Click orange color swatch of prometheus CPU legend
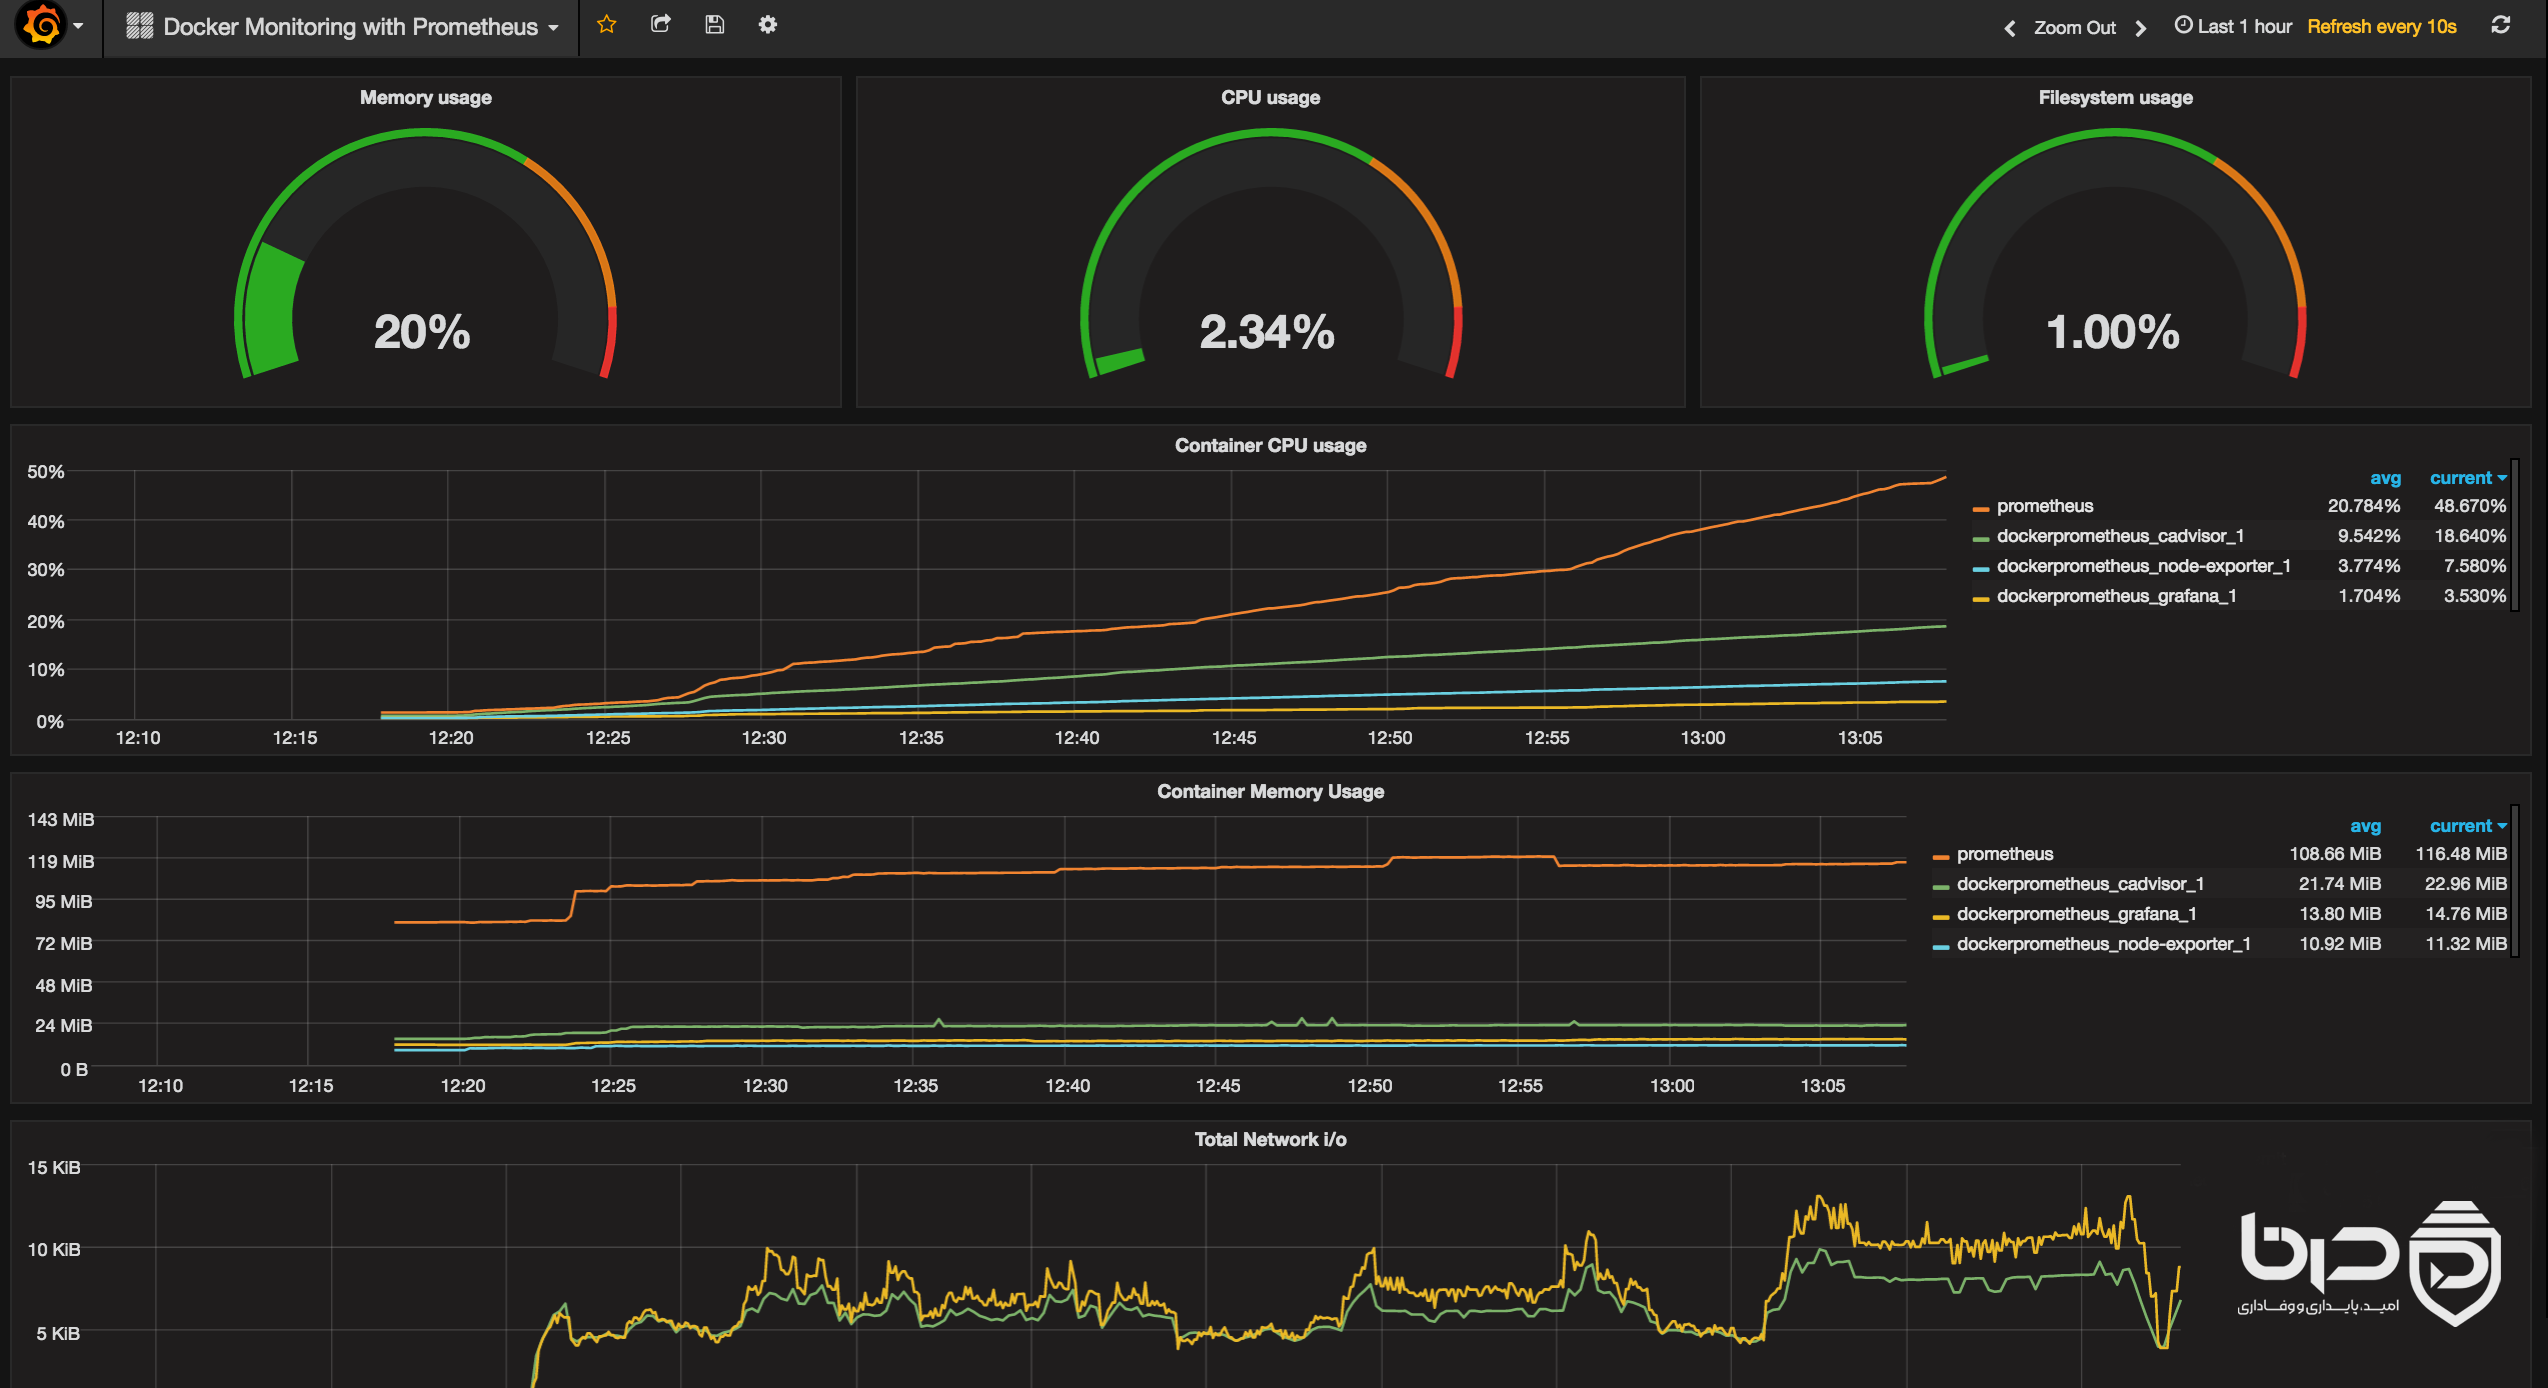Screen dimensions: 2548x1388 pos(1980,509)
